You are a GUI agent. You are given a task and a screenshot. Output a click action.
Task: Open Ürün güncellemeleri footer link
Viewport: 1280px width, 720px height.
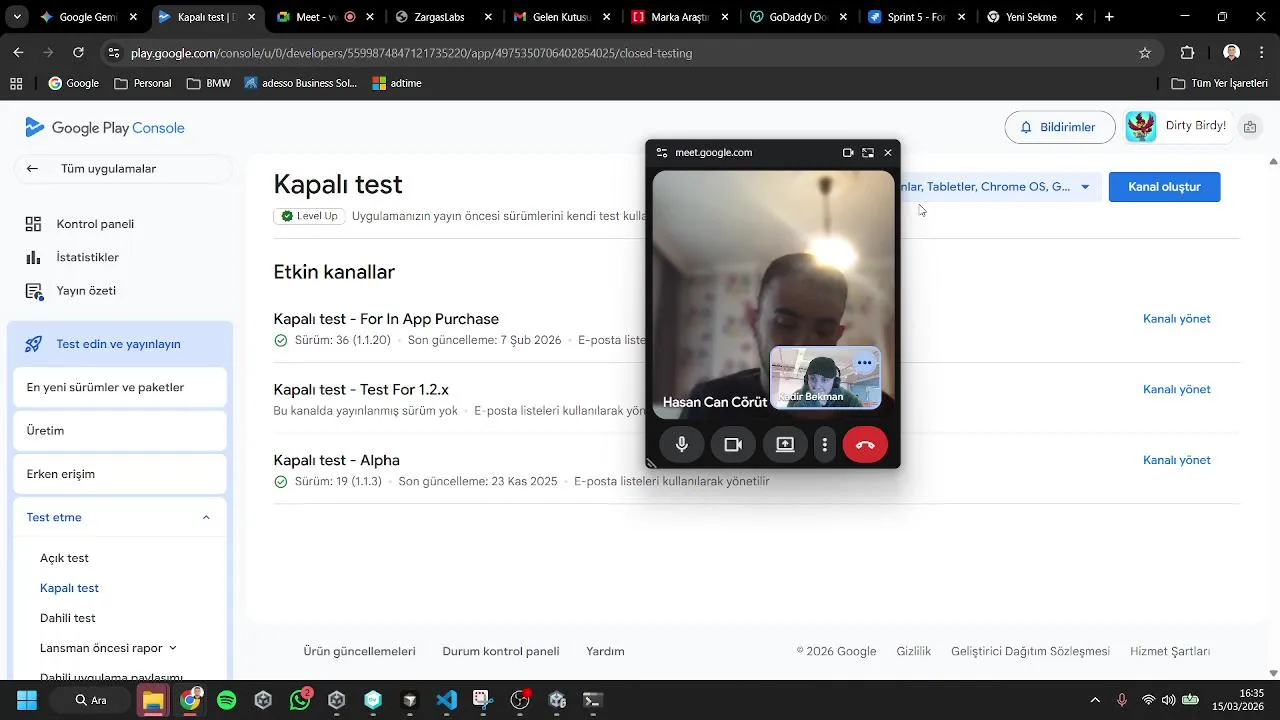pos(359,651)
